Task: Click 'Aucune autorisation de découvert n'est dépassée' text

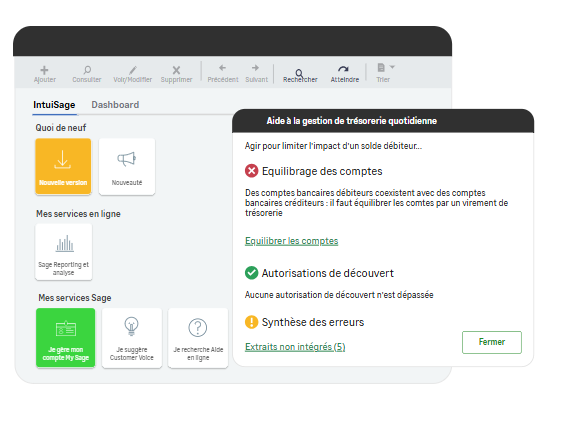Action: tap(339, 295)
